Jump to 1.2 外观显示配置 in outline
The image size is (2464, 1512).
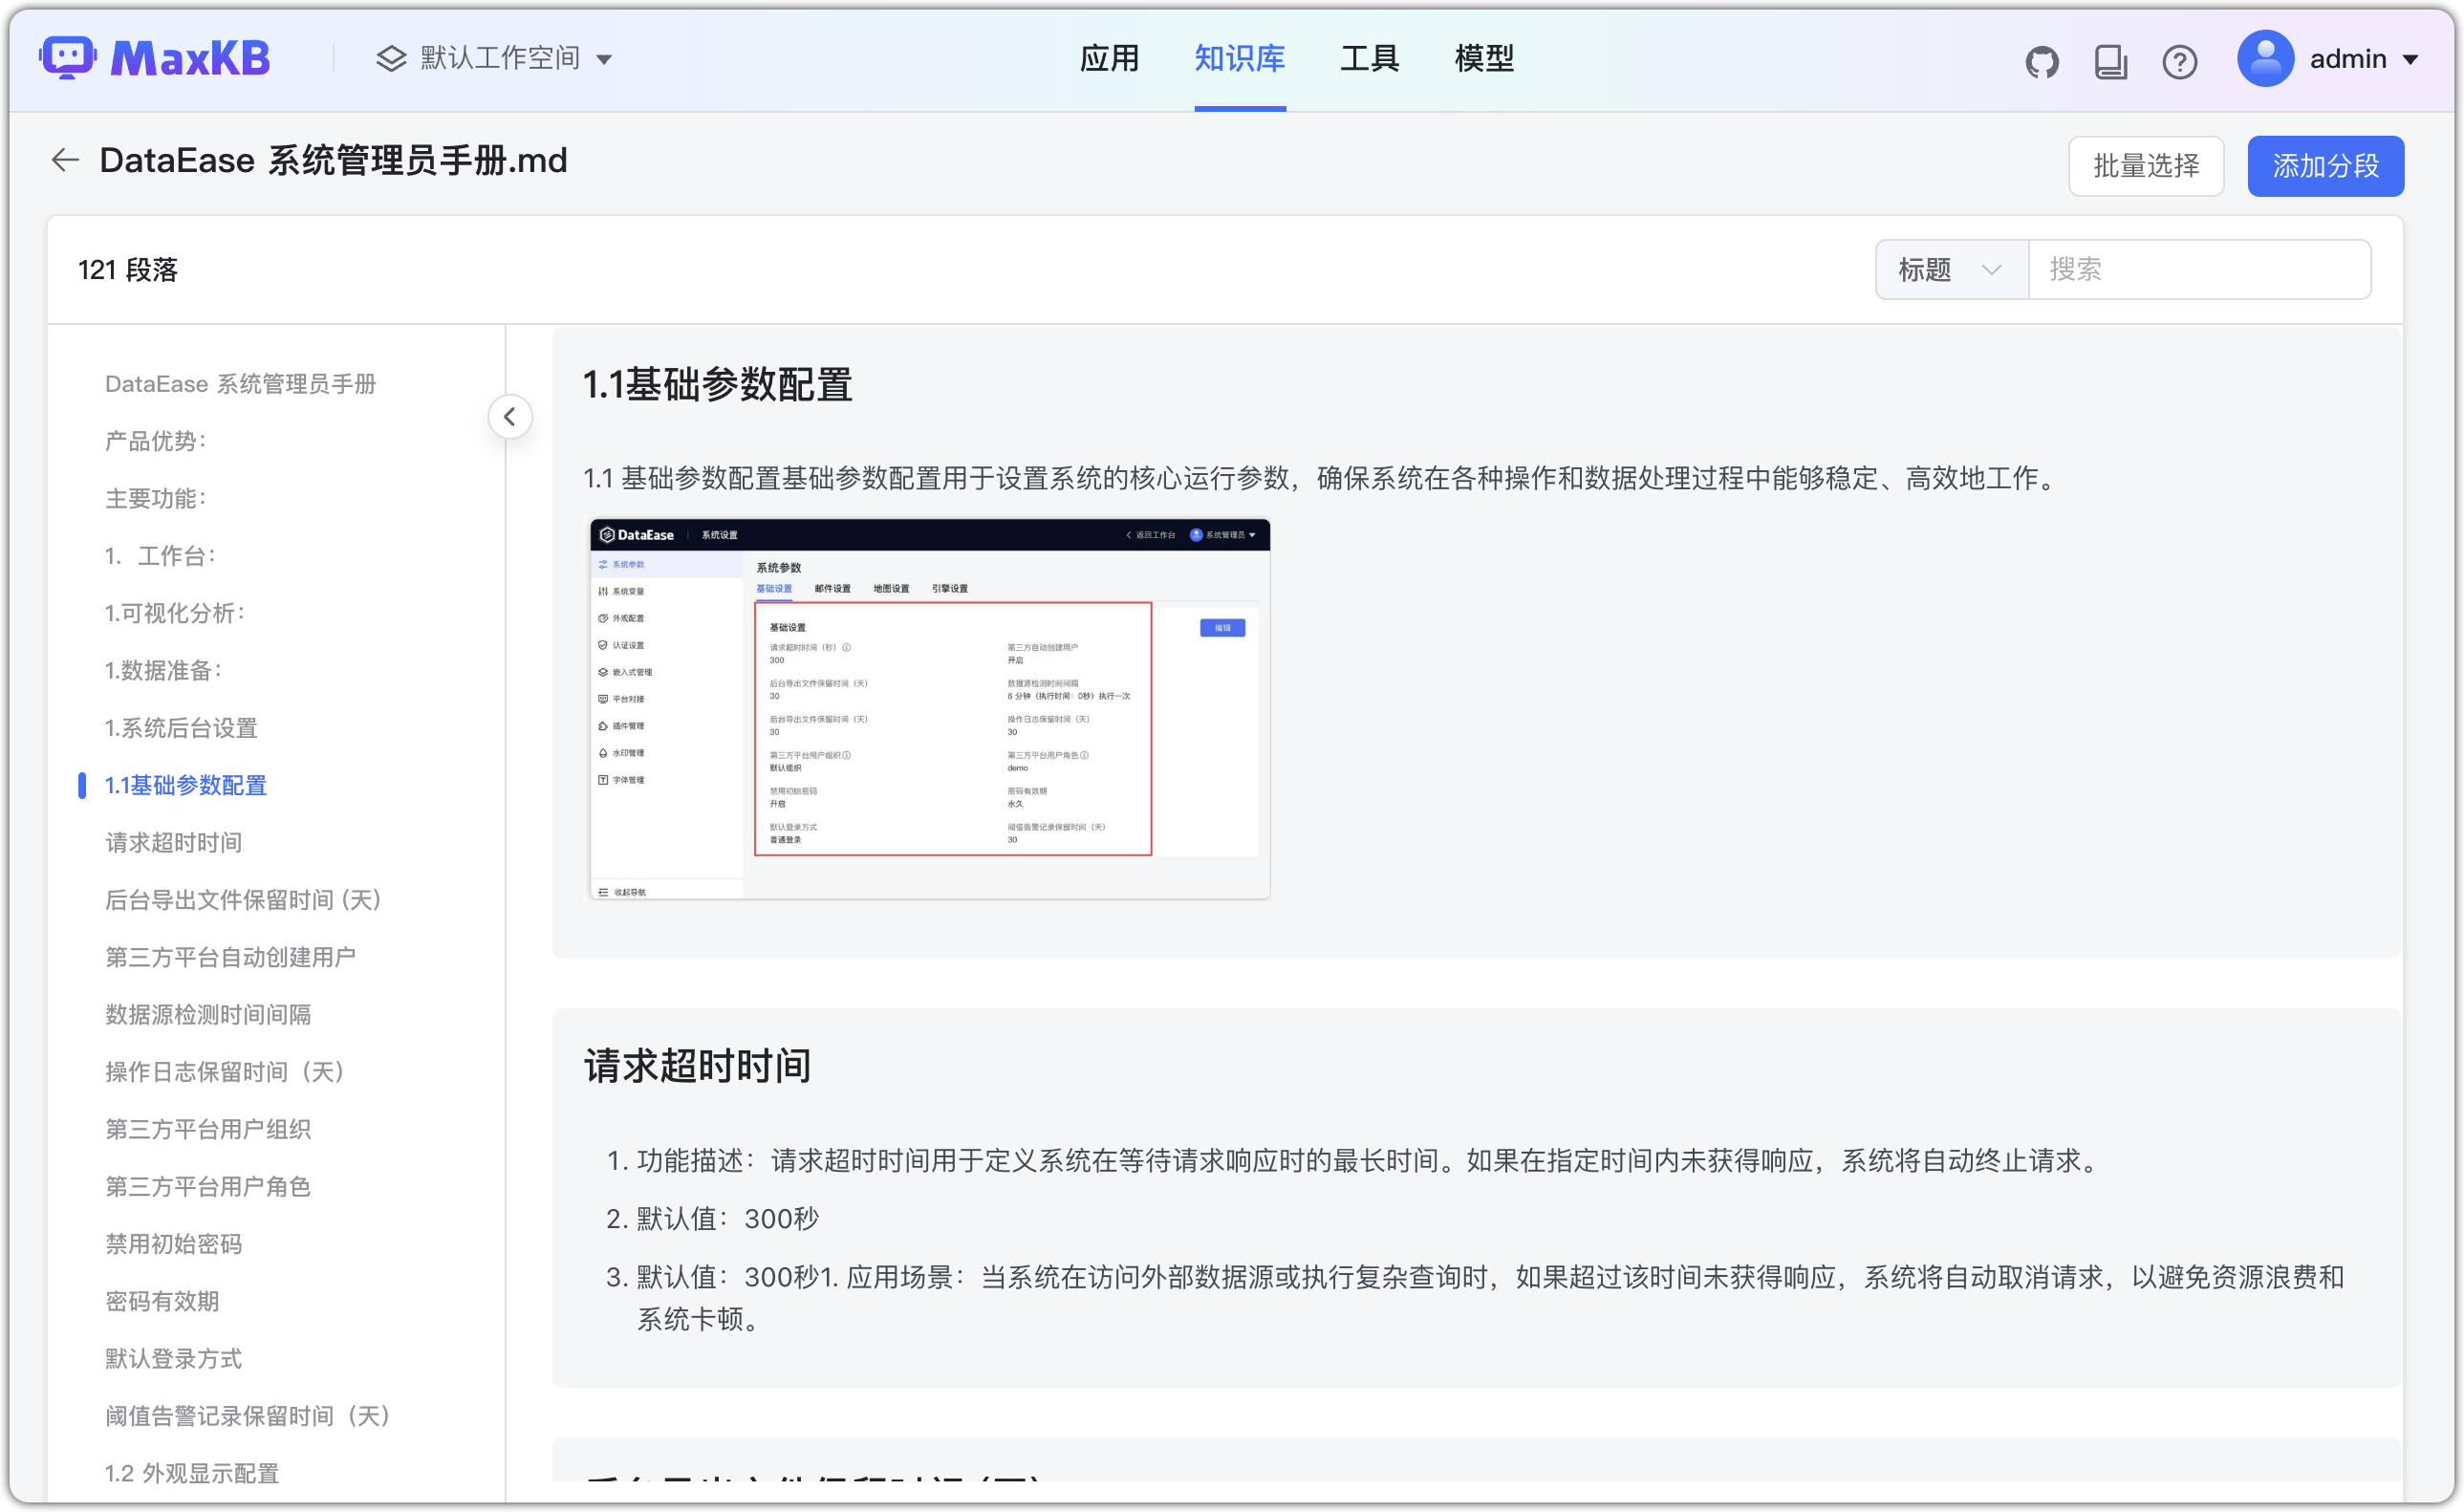[x=192, y=1473]
